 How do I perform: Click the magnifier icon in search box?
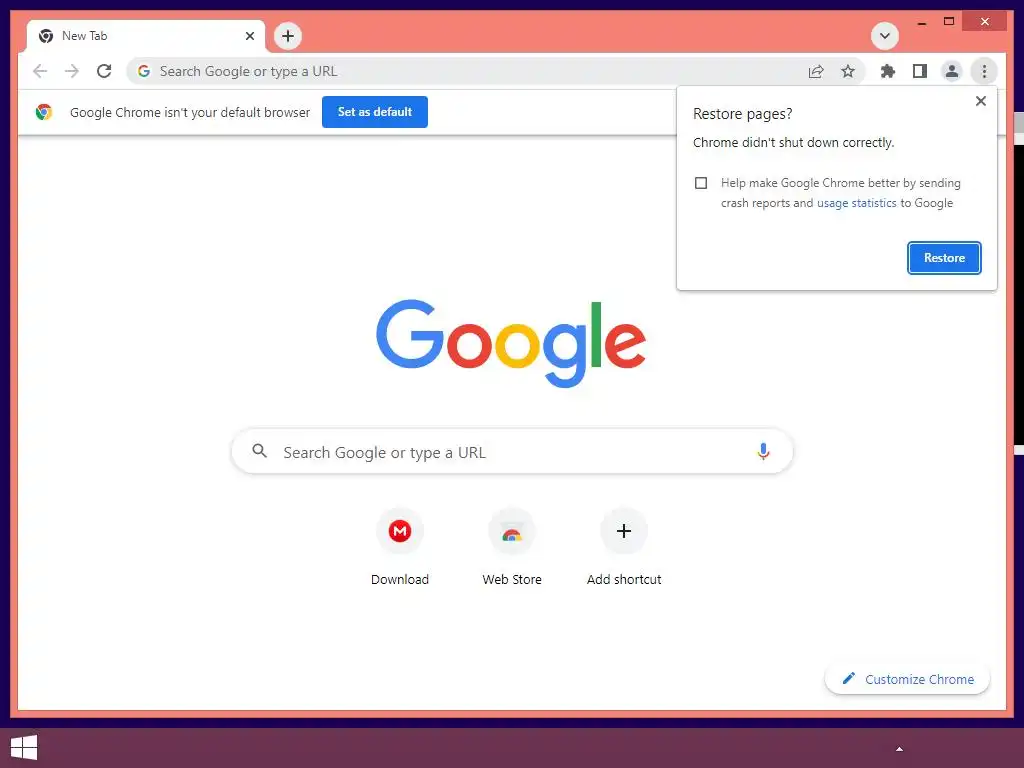tap(259, 451)
